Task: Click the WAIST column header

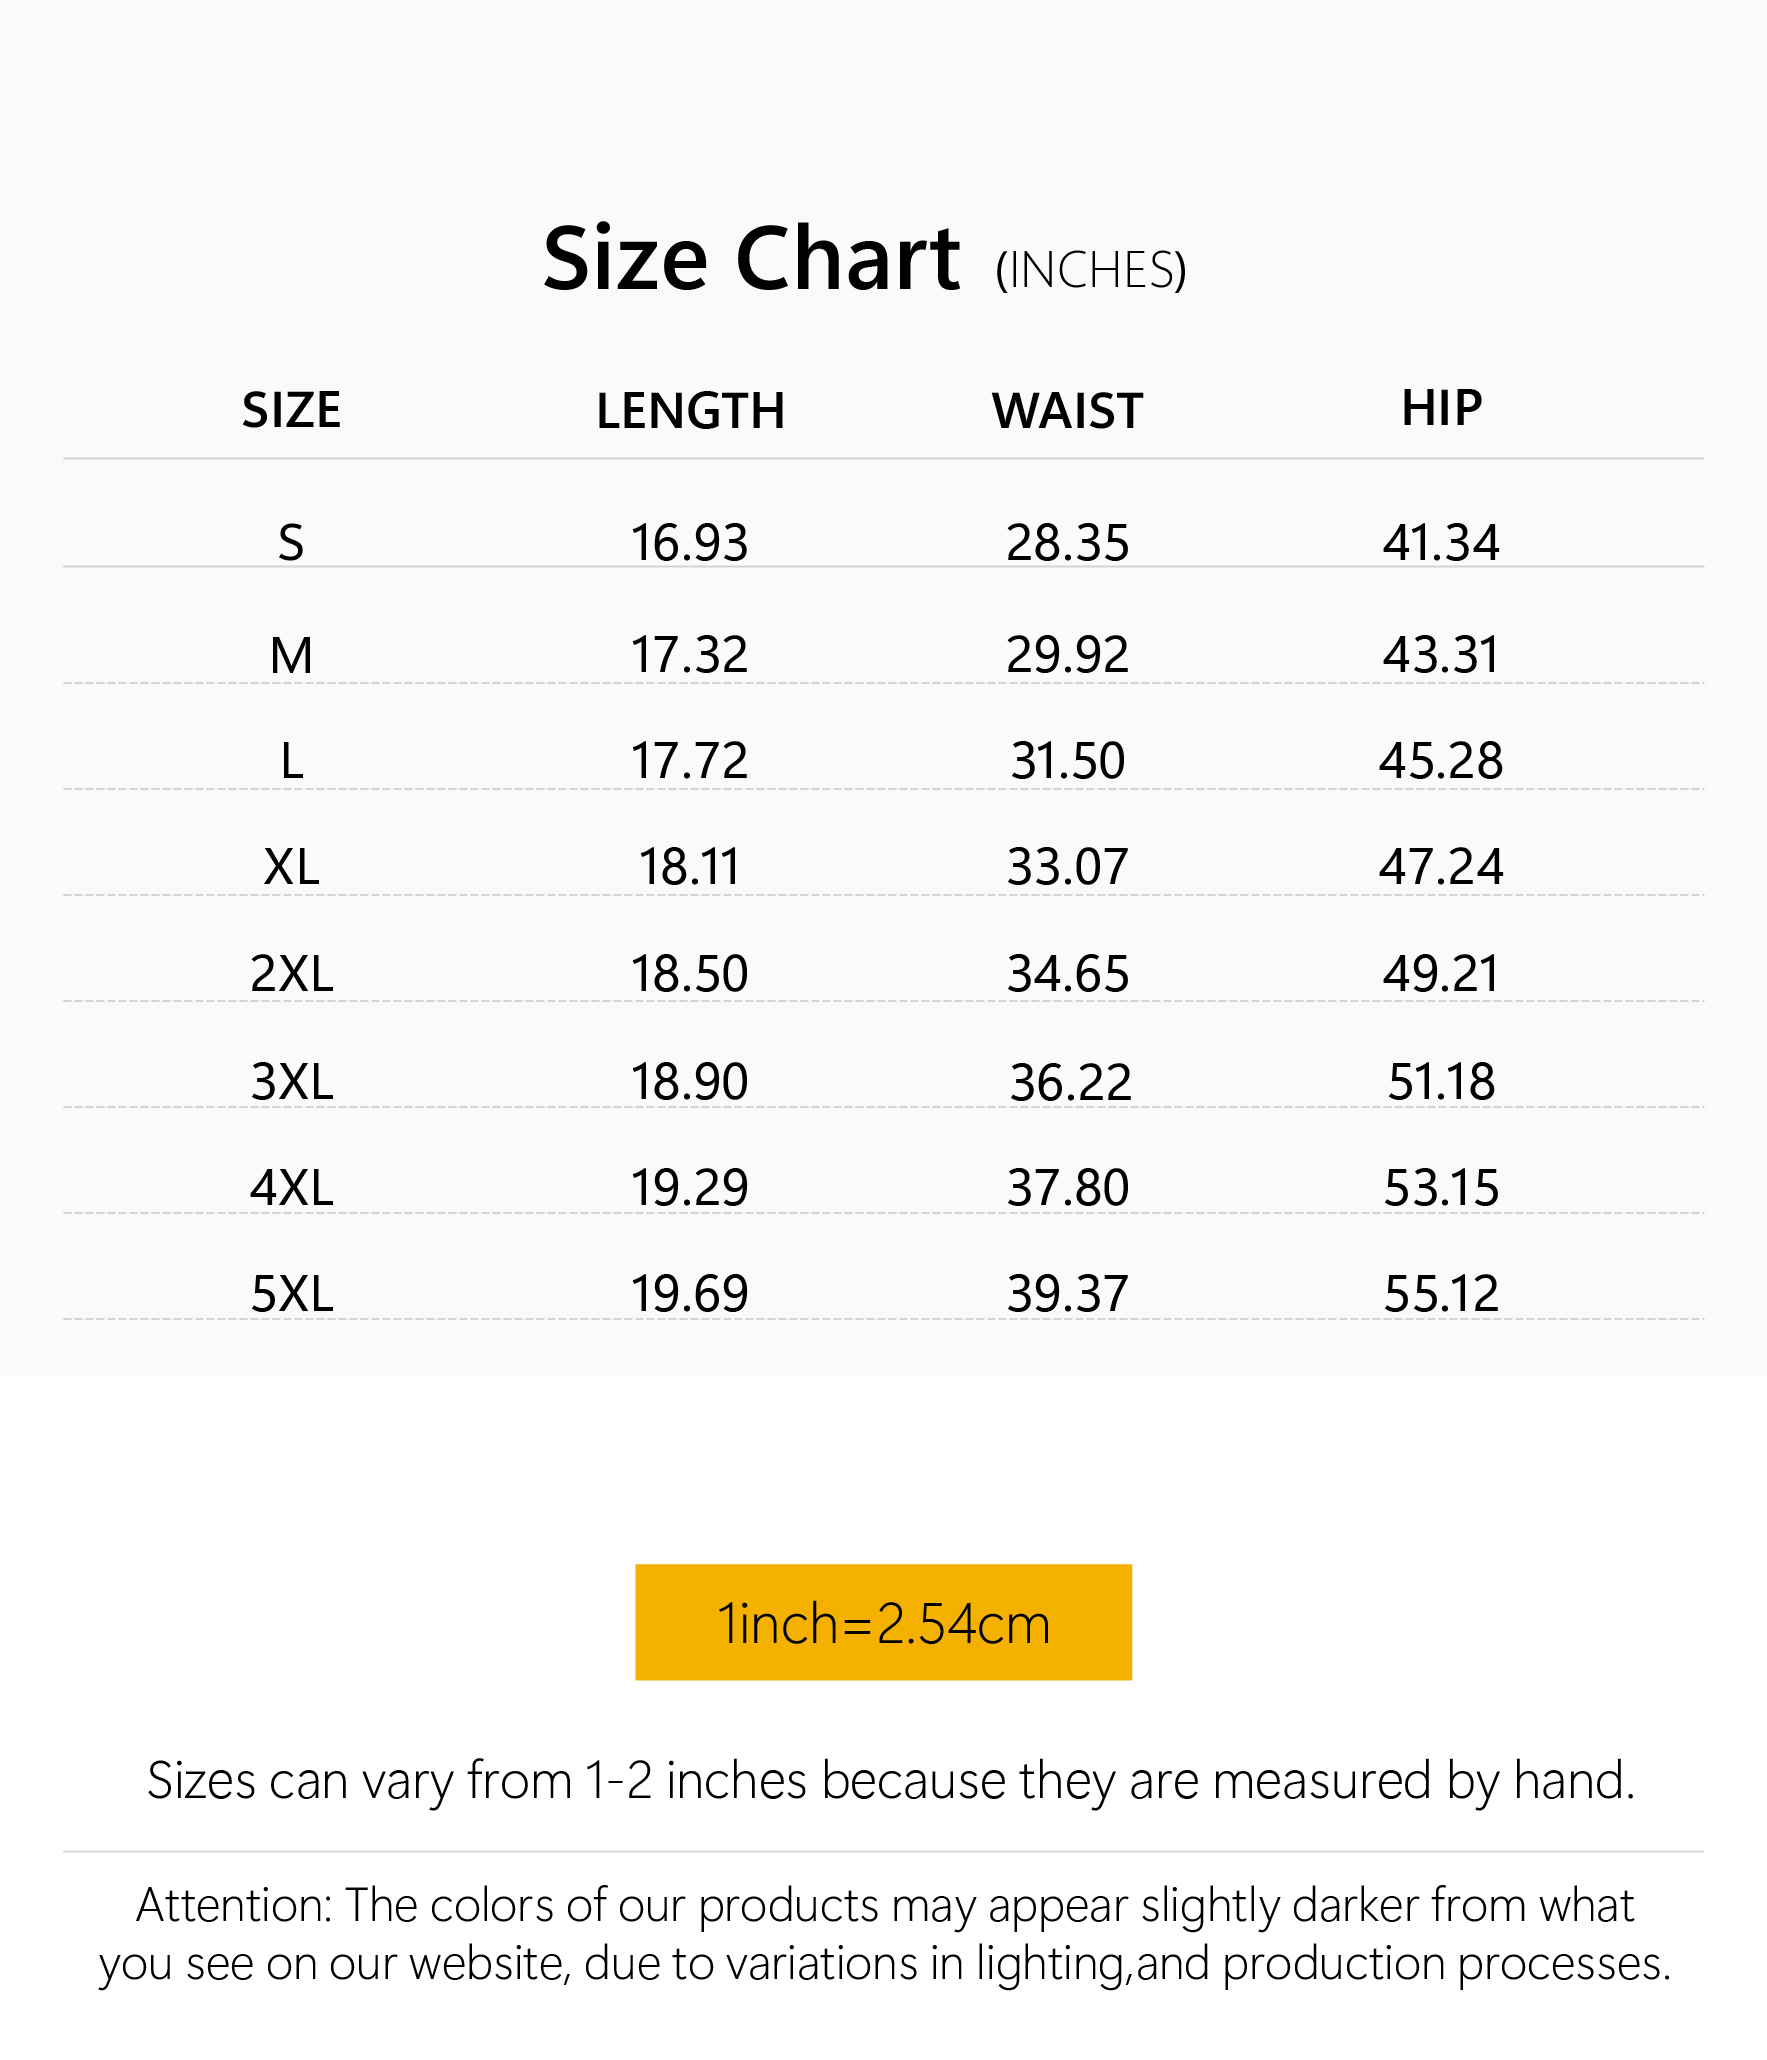Action: click(1067, 411)
